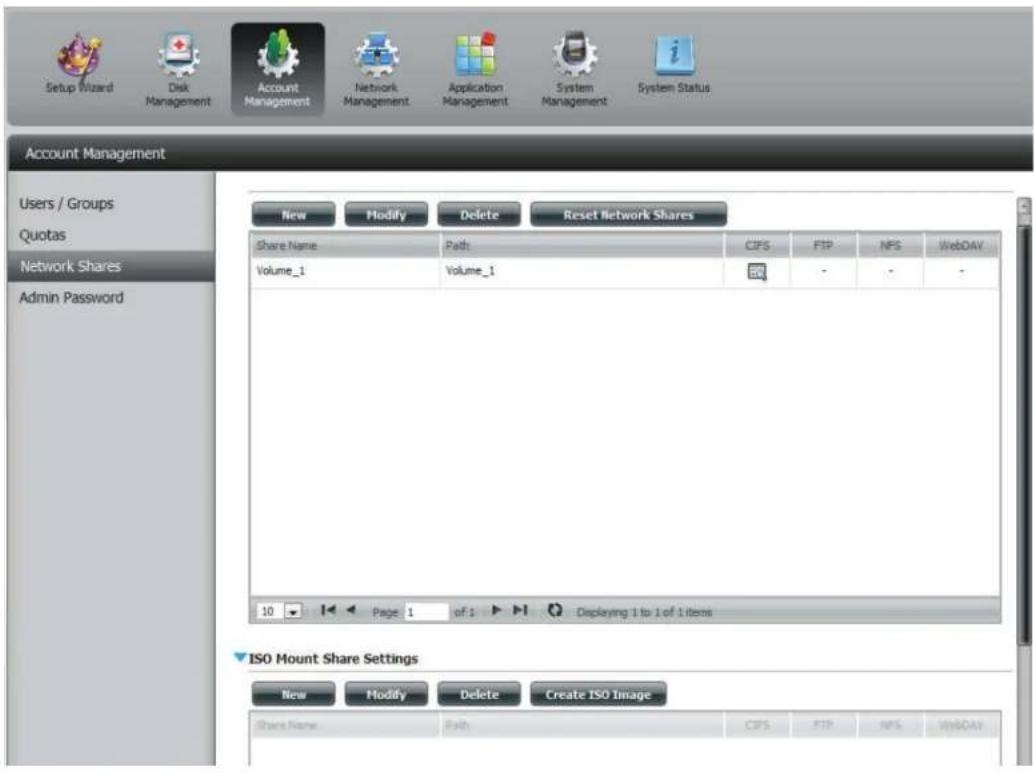Click the NFS column header in shares table
The width and height of the screenshot is (1034, 773).
pos(890,245)
